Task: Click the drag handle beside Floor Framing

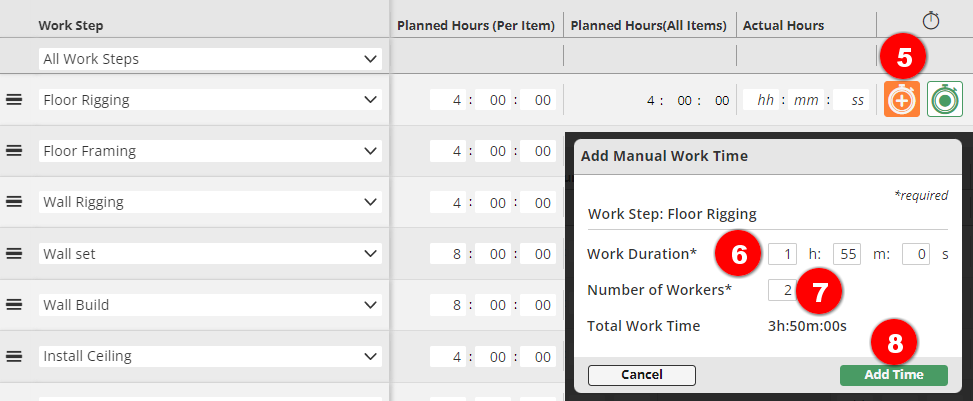Action: [x=14, y=151]
